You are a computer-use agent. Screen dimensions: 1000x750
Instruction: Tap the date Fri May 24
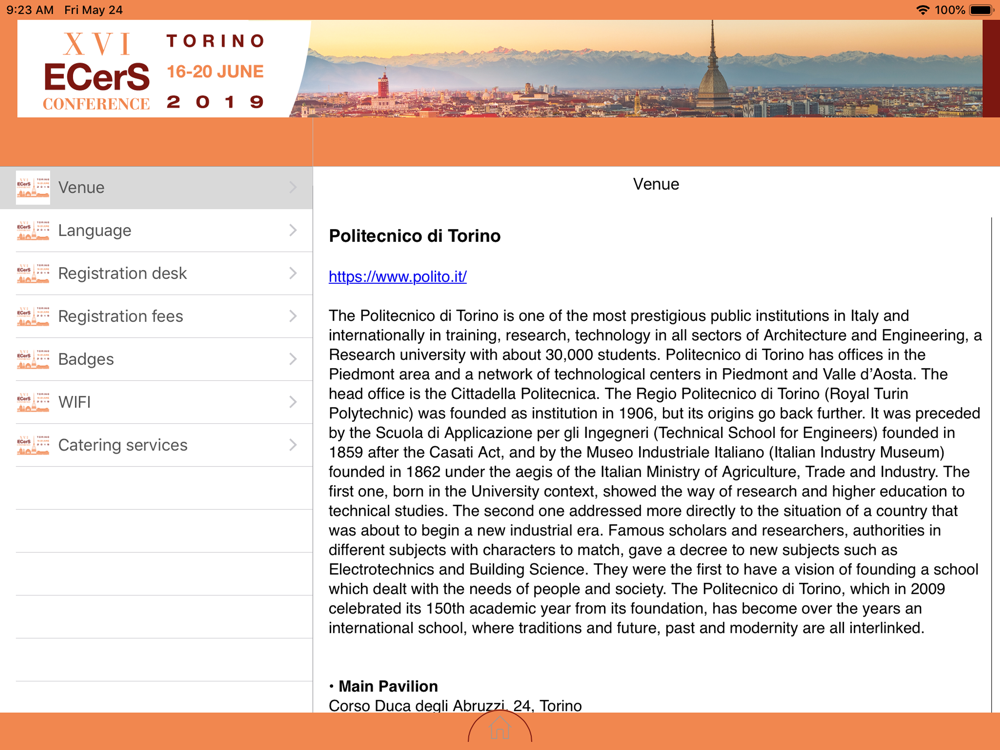point(93,10)
